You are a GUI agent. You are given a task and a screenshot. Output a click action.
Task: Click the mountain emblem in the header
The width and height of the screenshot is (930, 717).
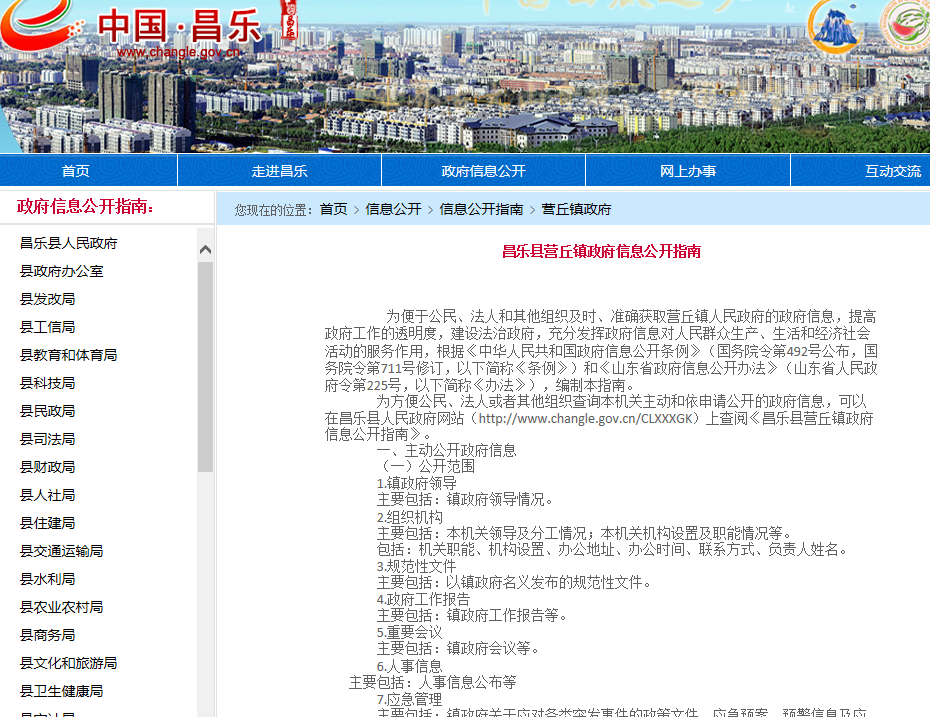point(835,27)
